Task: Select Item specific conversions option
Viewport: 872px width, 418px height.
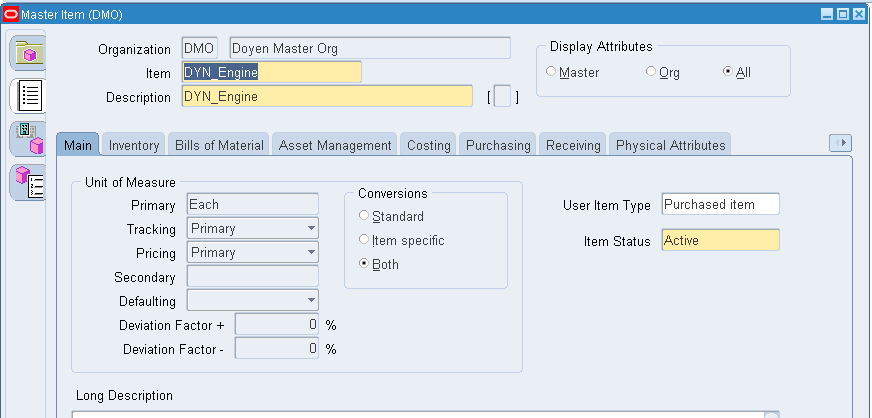Action: (x=402, y=240)
